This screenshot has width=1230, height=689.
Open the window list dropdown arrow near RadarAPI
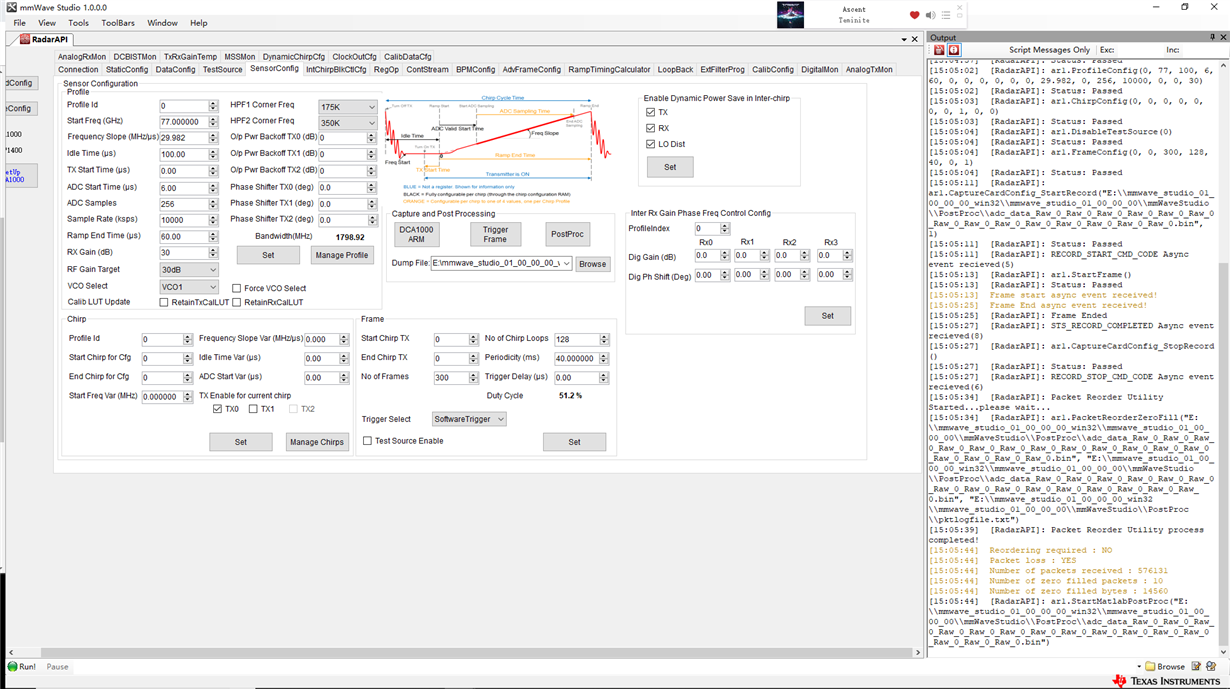903,39
